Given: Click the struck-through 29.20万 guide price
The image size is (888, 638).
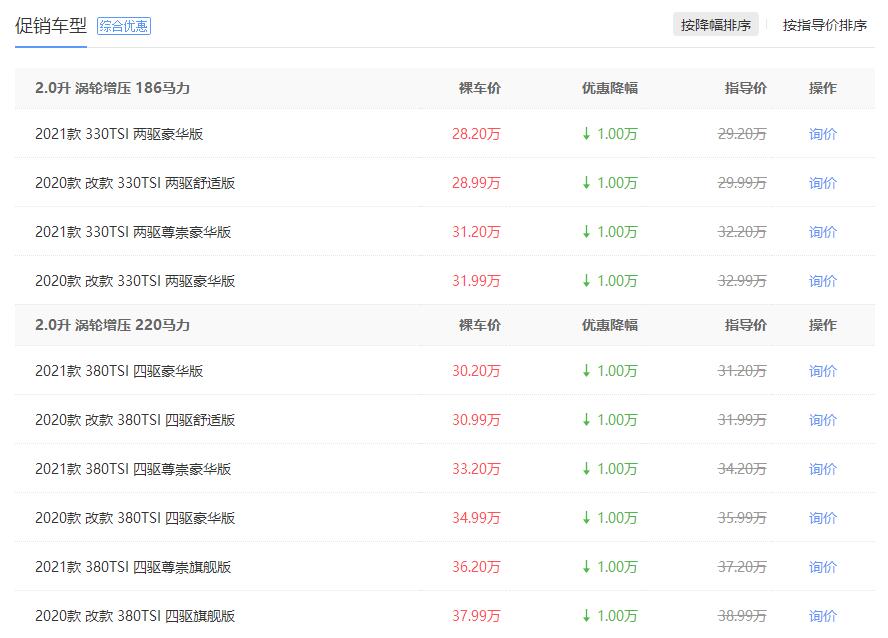Looking at the screenshot, I should tap(742, 134).
